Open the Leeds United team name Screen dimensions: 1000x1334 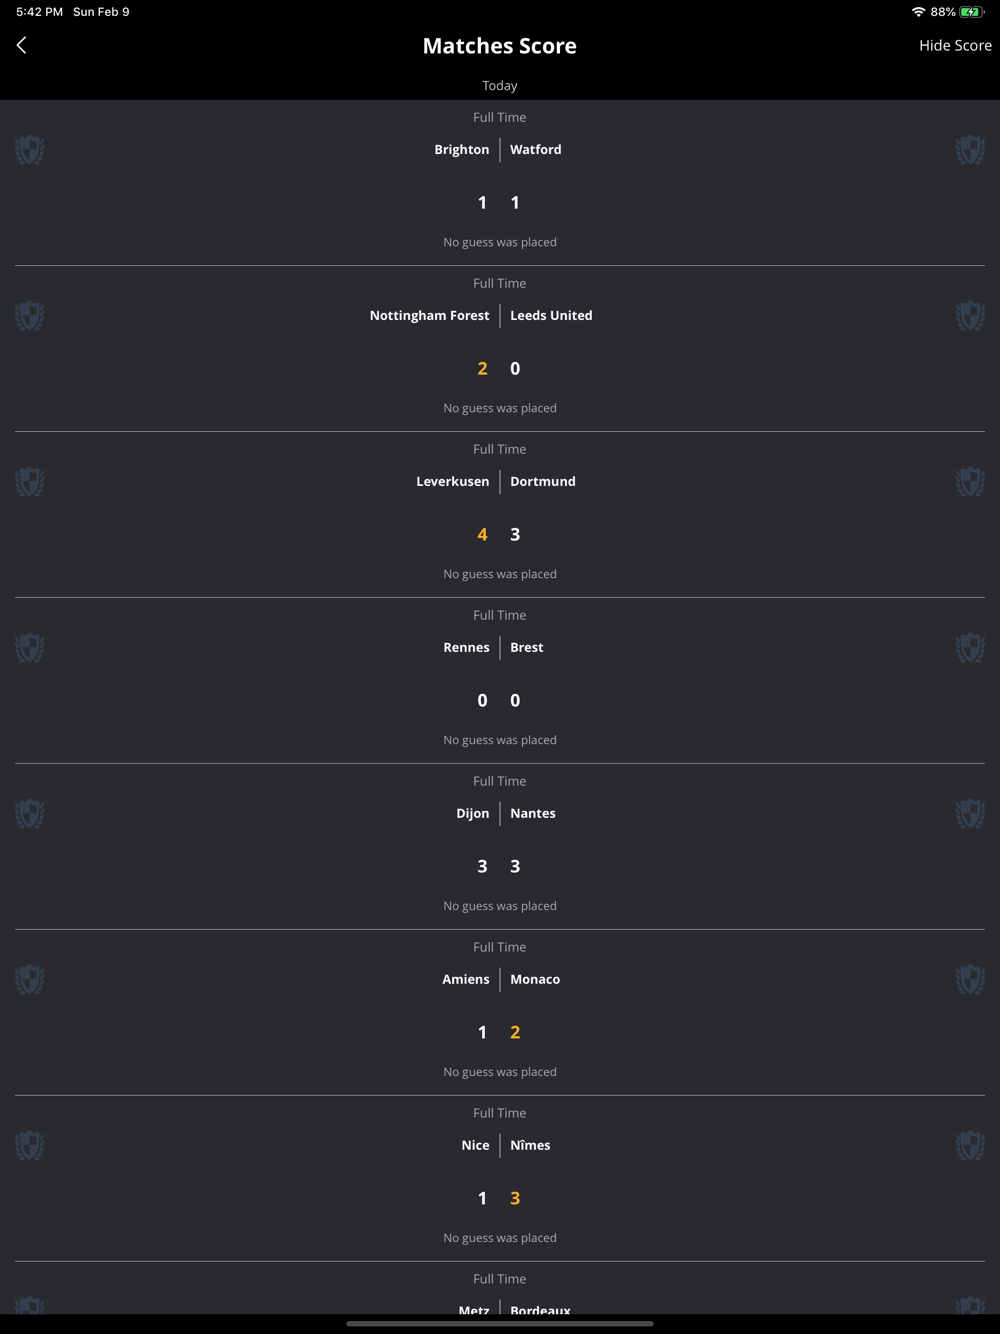(551, 315)
